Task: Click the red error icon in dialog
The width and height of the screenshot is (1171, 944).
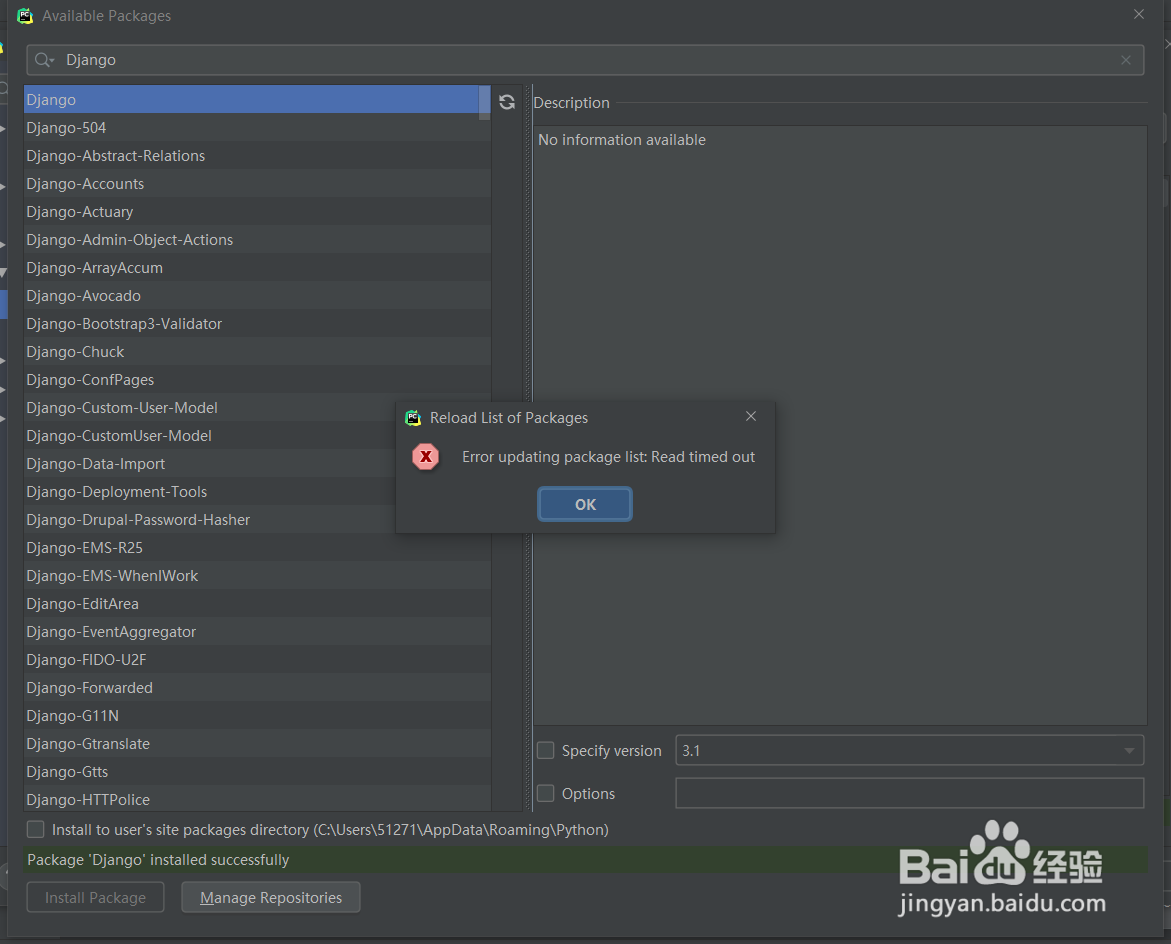Action: [426, 456]
